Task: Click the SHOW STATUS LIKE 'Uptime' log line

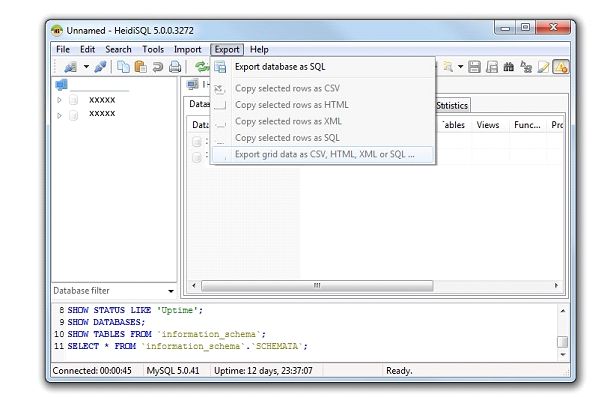Action: point(135,310)
